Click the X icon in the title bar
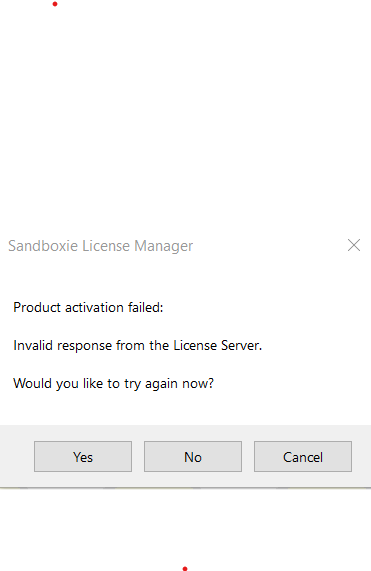 pyautogui.click(x=354, y=245)
